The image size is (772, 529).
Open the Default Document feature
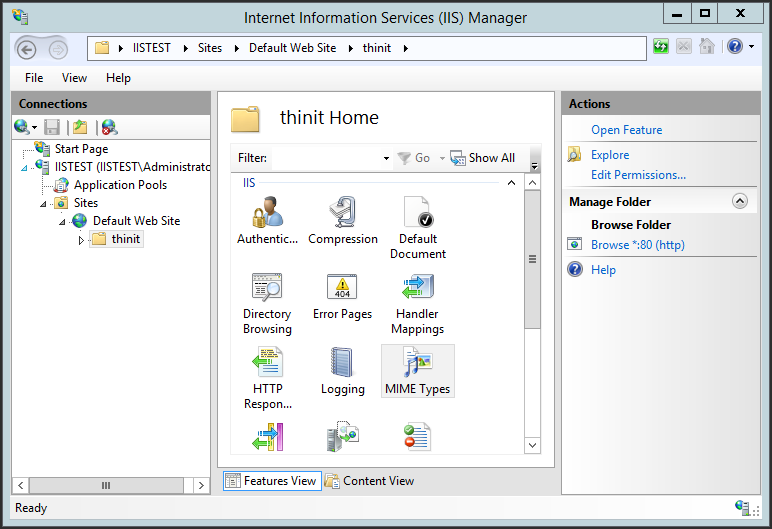[x=418, y=228]
